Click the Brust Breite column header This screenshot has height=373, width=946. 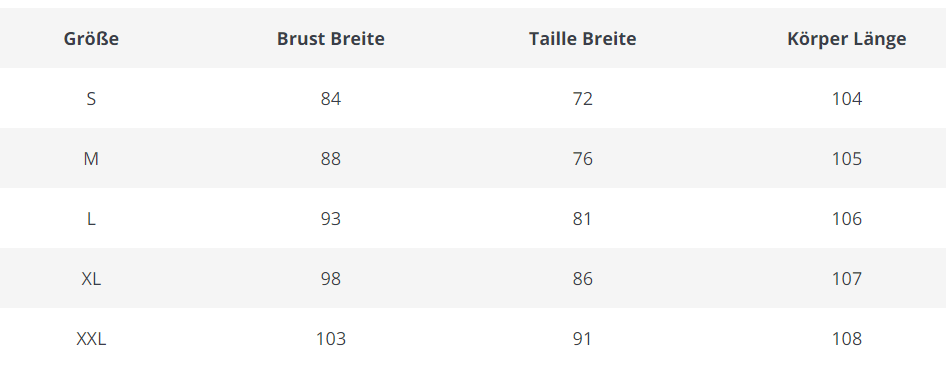331,39
